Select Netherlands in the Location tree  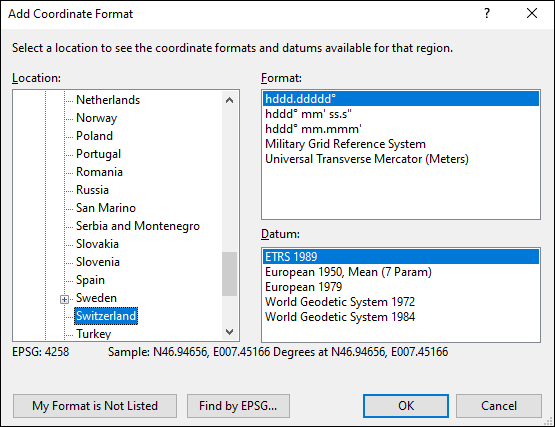108,100
